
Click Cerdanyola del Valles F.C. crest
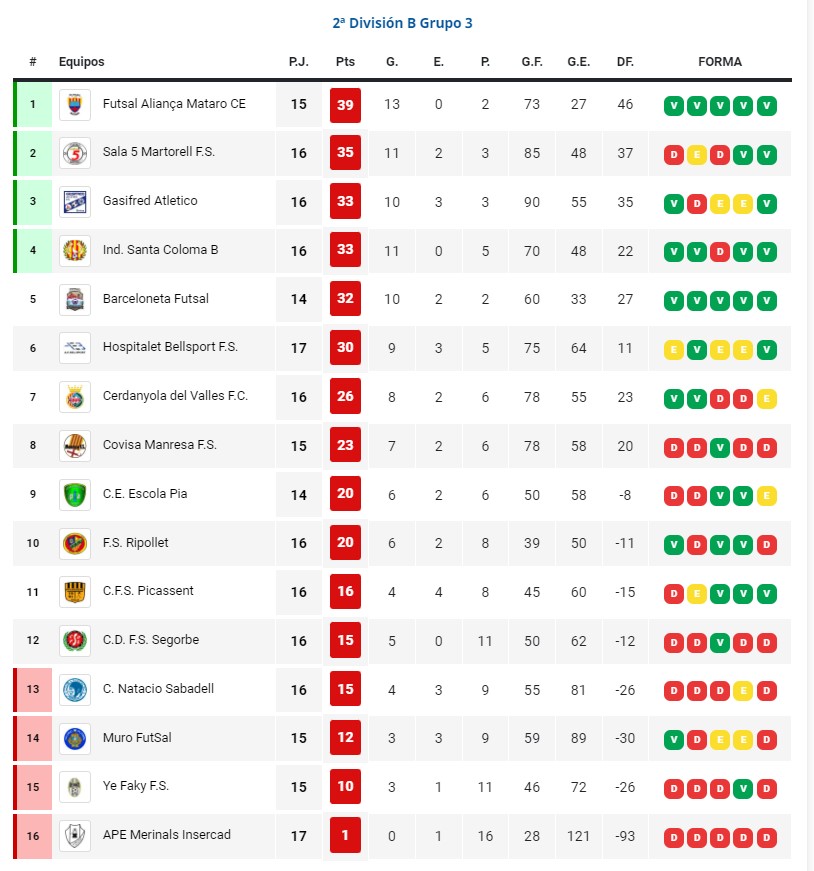point(75,398)
